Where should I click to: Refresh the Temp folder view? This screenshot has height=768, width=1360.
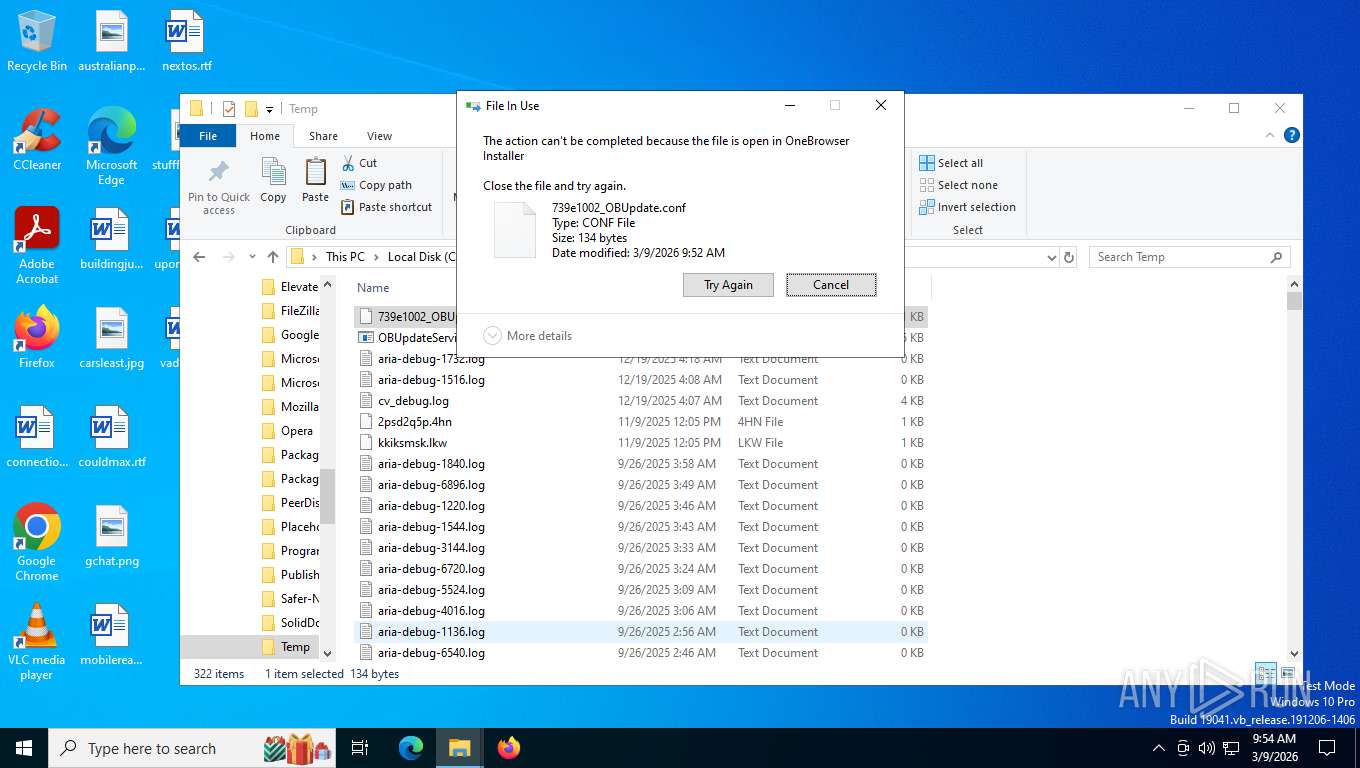coord(1069,257)
